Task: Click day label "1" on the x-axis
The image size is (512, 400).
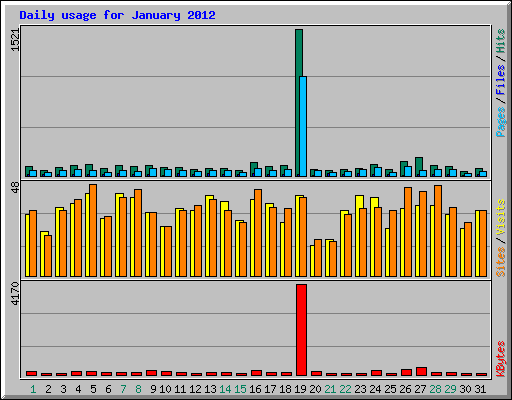Action: coord(33,389)
